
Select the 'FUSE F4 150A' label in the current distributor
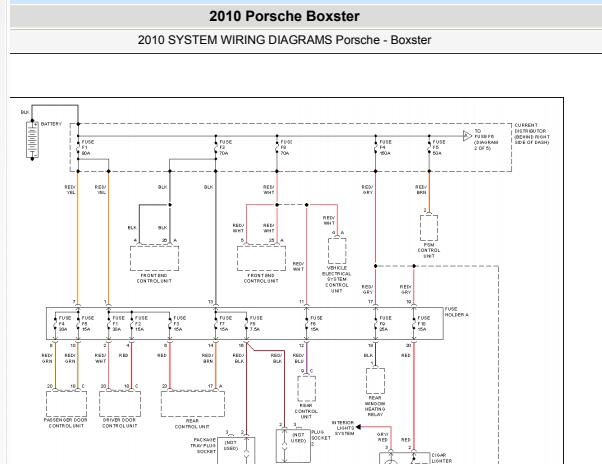(385, 147)
